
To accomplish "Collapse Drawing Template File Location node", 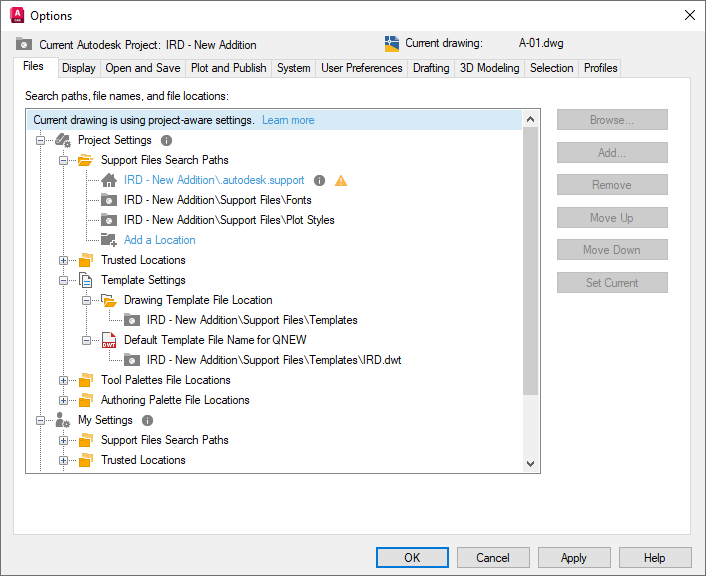I will [86, 300].
